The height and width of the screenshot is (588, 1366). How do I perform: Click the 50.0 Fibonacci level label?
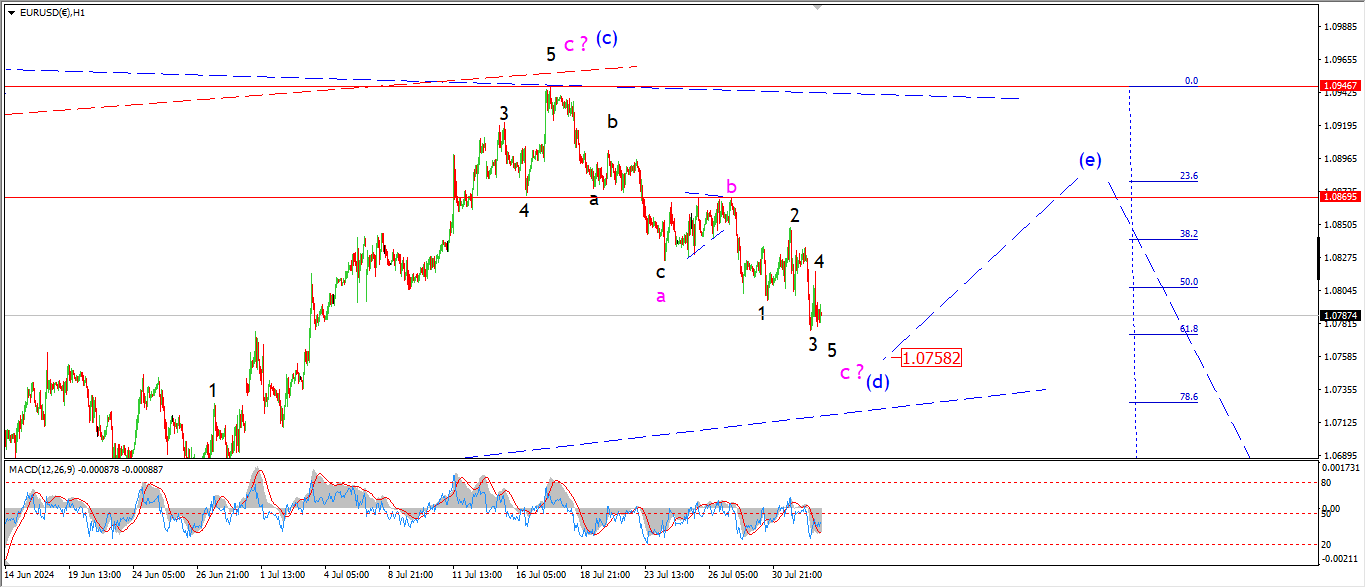(1188, 282)
